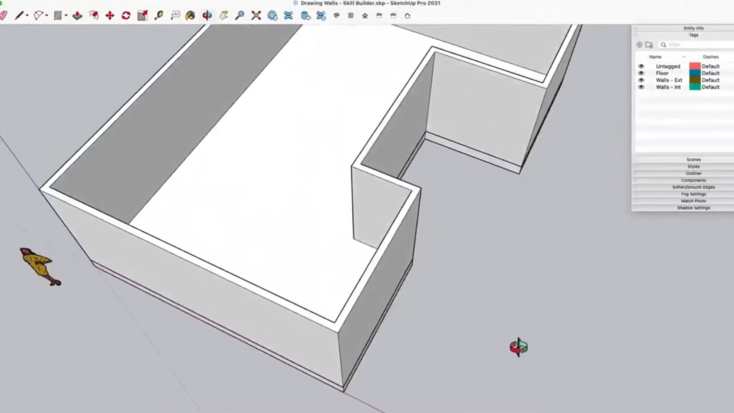The height and width of the screenshot is (413, 734).
Task: Click the Walls - Int green swatch
Action: click(695, 87)
